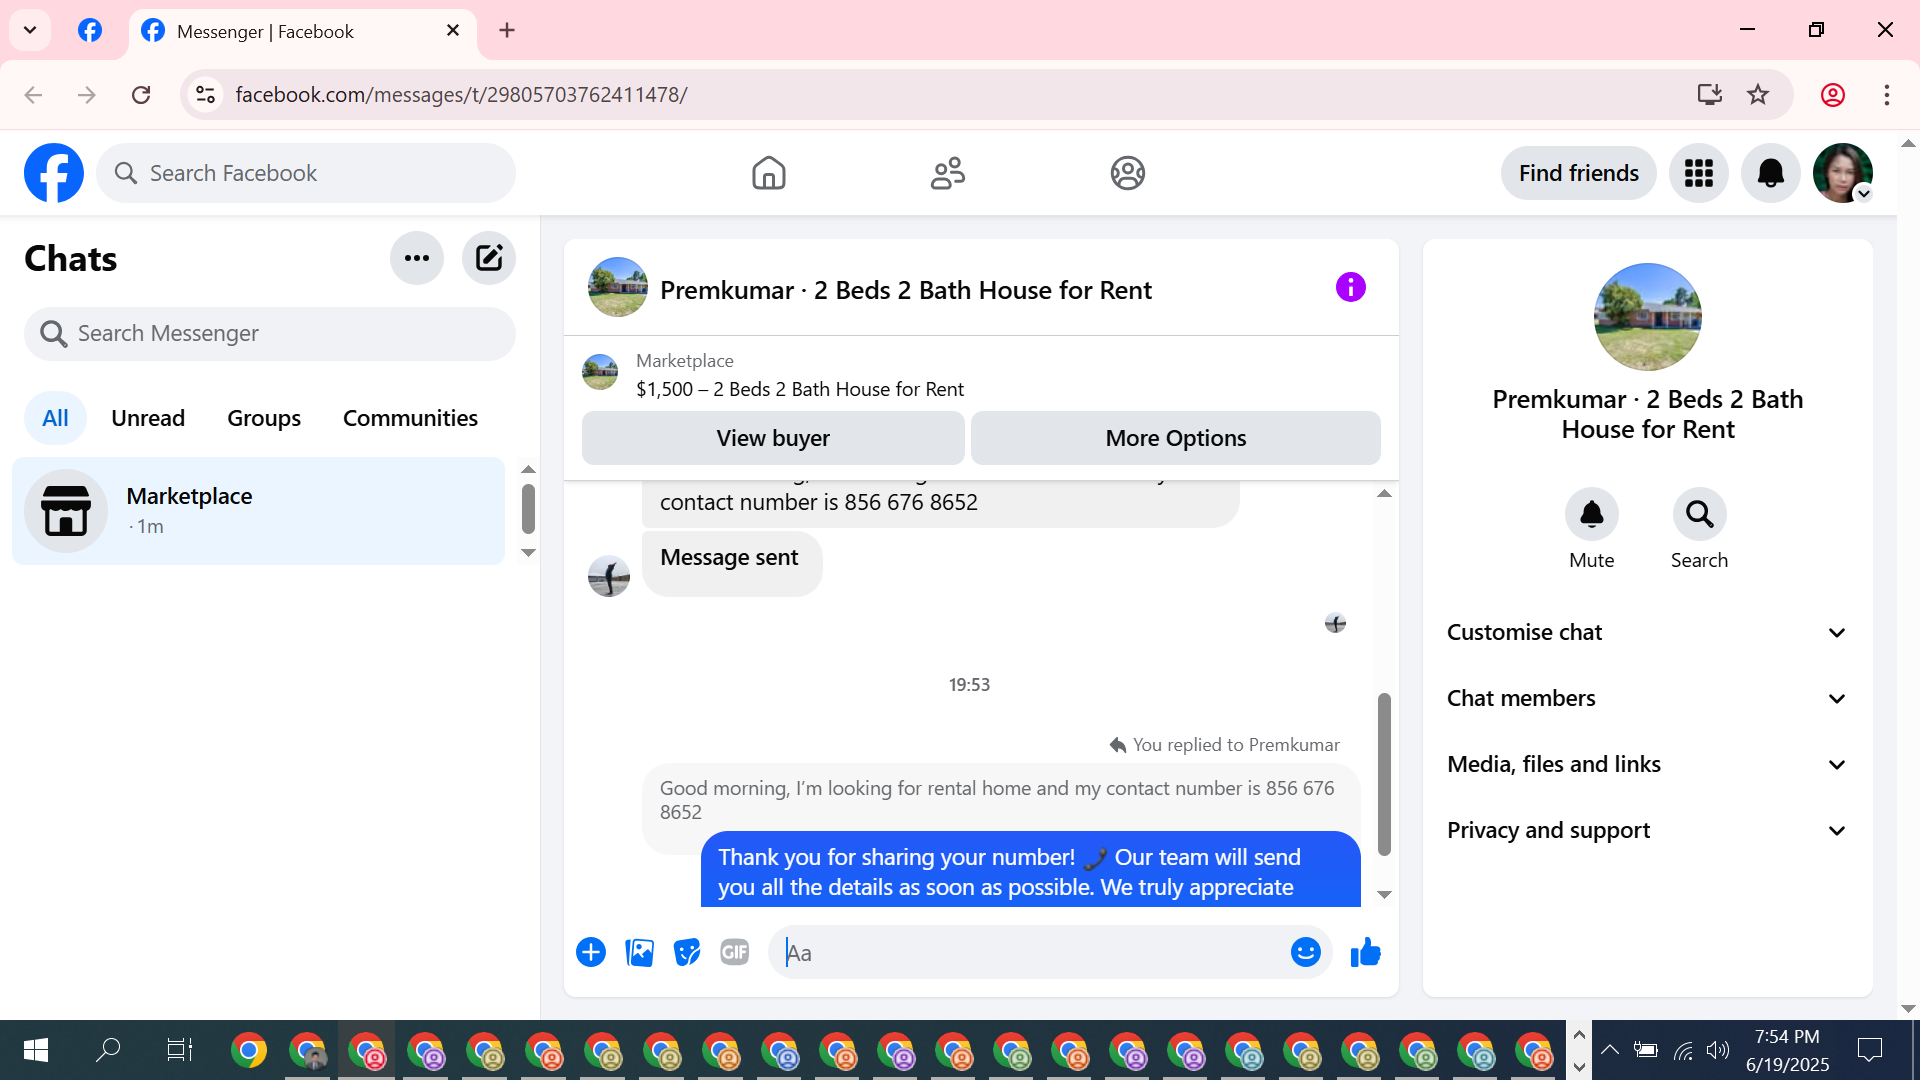Open the Chrome profile icon
The height and width of the screenshot is (1080, 1920).
click(x=1832, y=94)
